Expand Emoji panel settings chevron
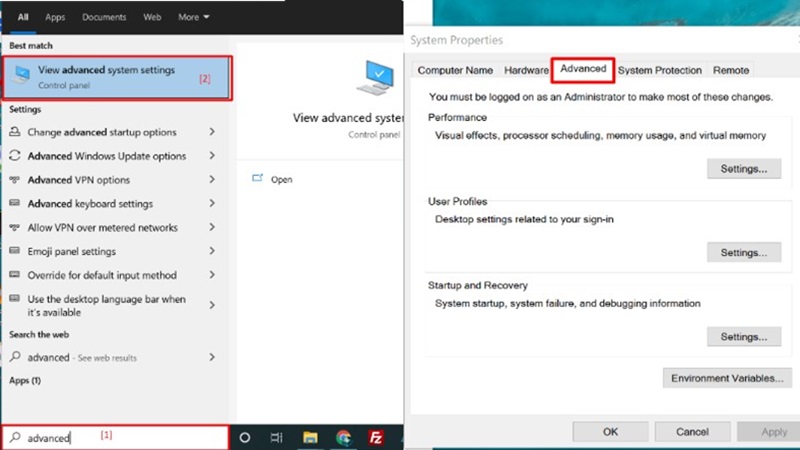 [212, 251]
